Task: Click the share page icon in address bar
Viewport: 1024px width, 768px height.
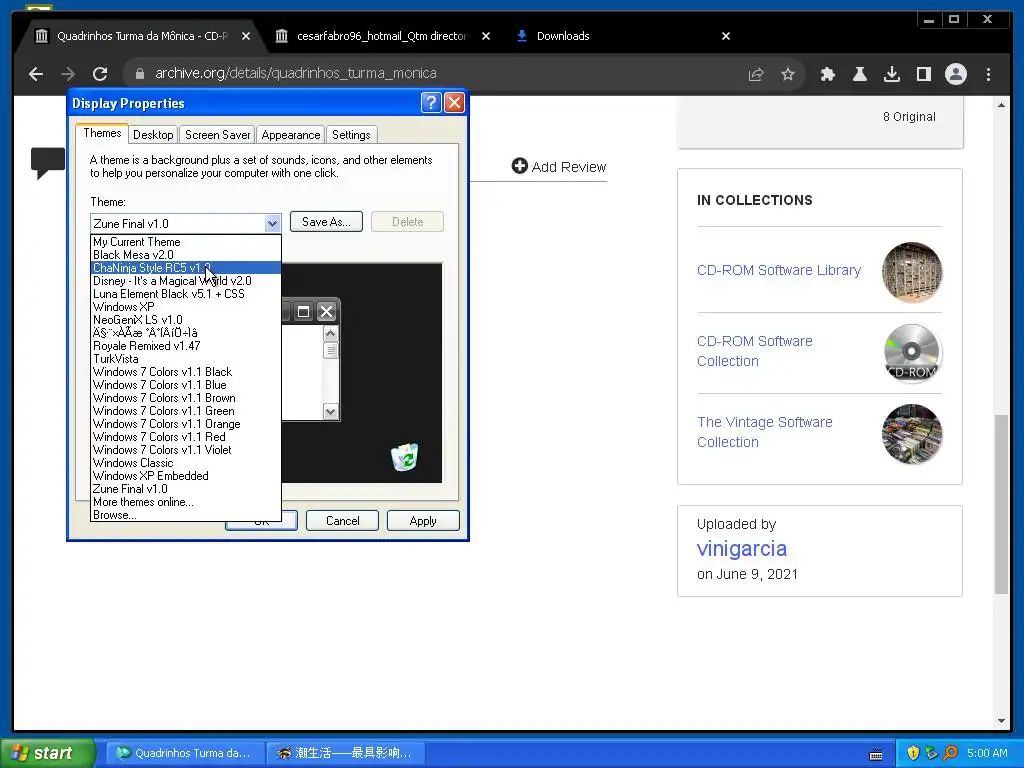Action: pyautogui.click(x=756, y=74)
